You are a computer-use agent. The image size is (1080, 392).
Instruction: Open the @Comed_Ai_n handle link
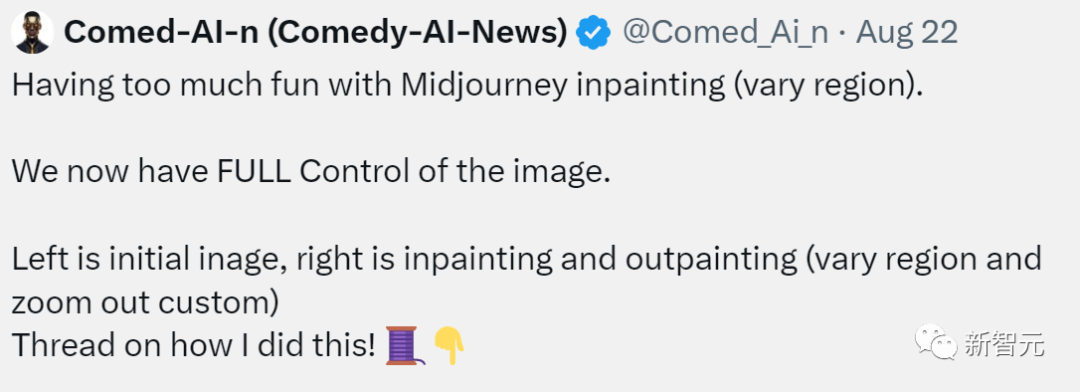[725, 32]
